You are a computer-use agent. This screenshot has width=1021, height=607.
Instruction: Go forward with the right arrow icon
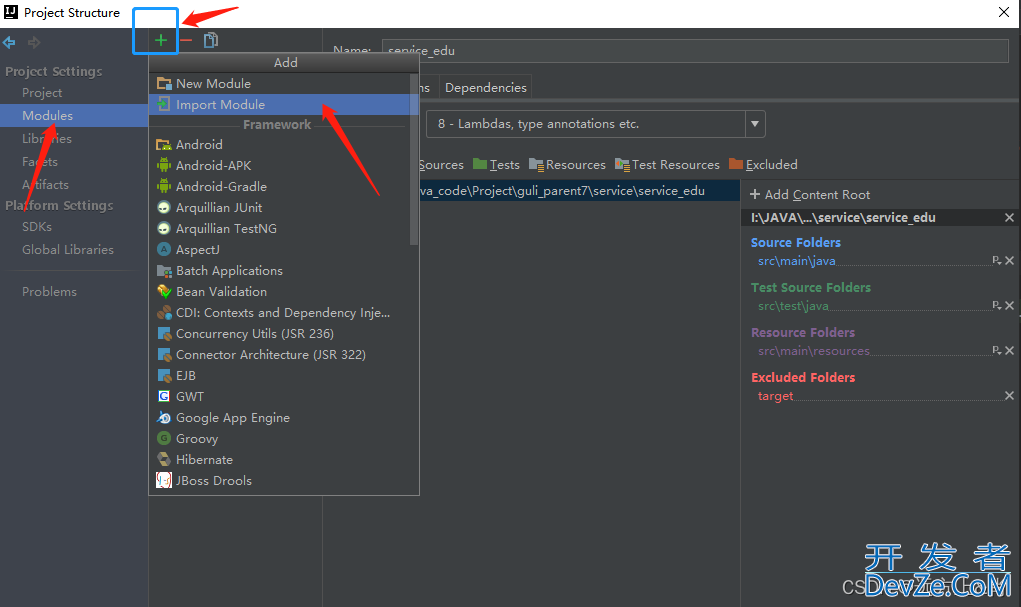pos(34,42)
